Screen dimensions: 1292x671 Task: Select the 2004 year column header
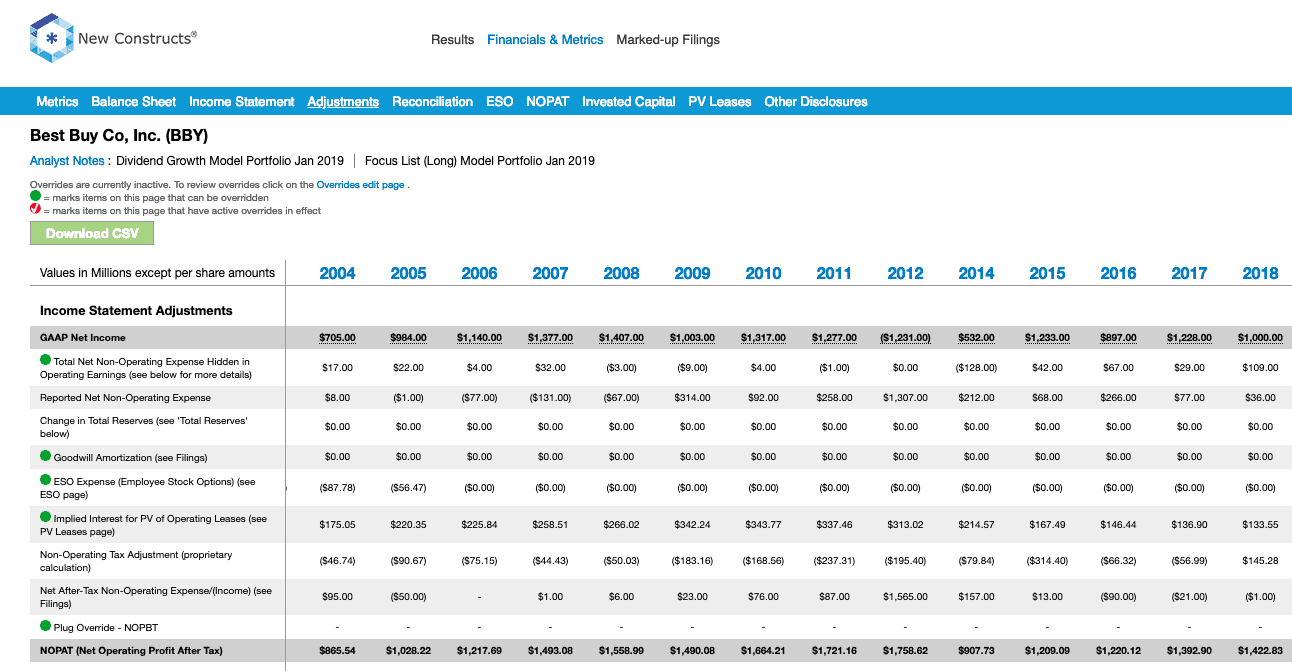click(337, 273)
